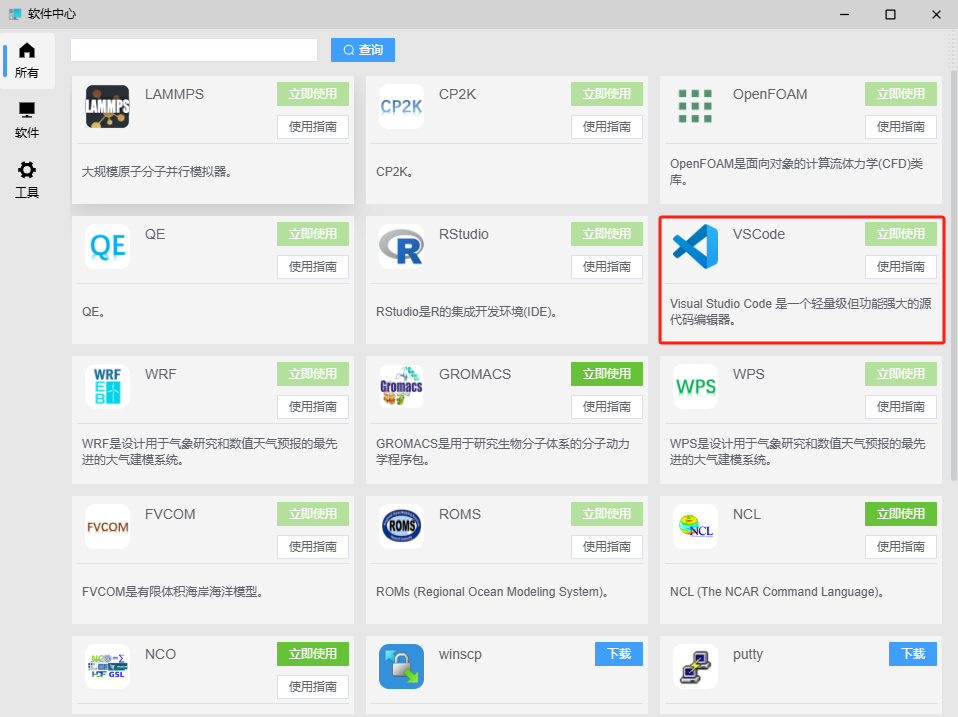The image size is (958, 717).
Task: Open the VSCode 使用指南
Action: point(901,267)
